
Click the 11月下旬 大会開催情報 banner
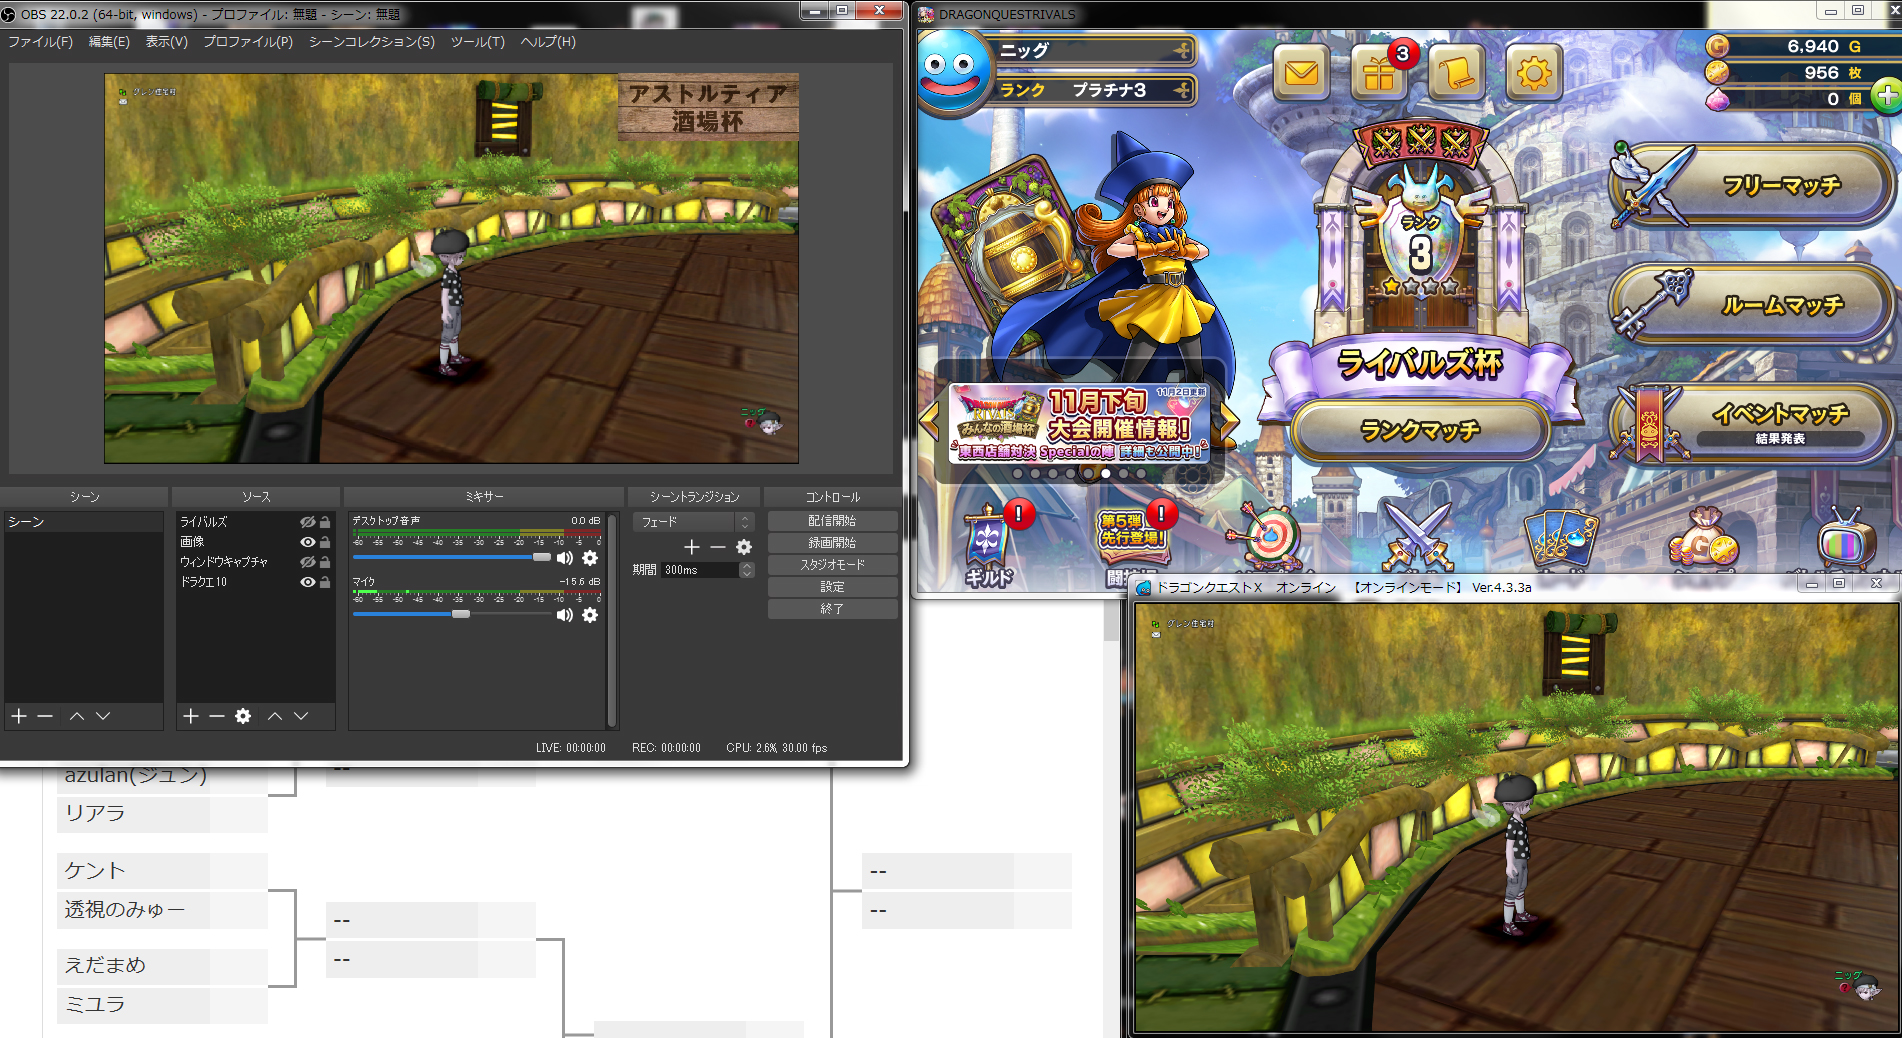1080,424
